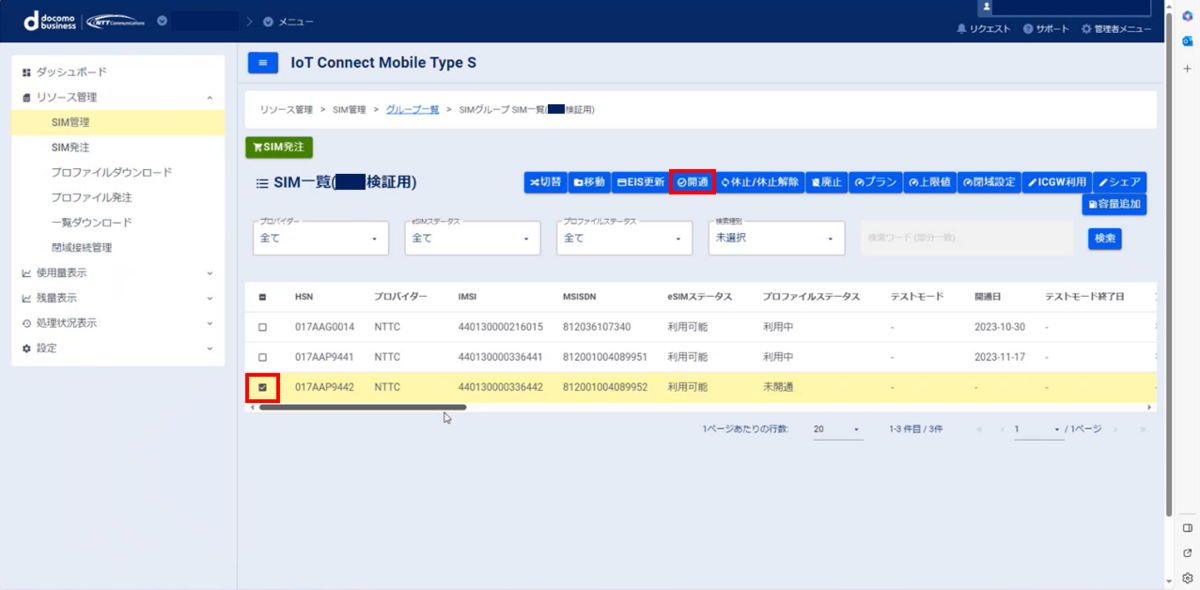
Task: Click the シェア toolbar button
Action: tap(1119, 182)
